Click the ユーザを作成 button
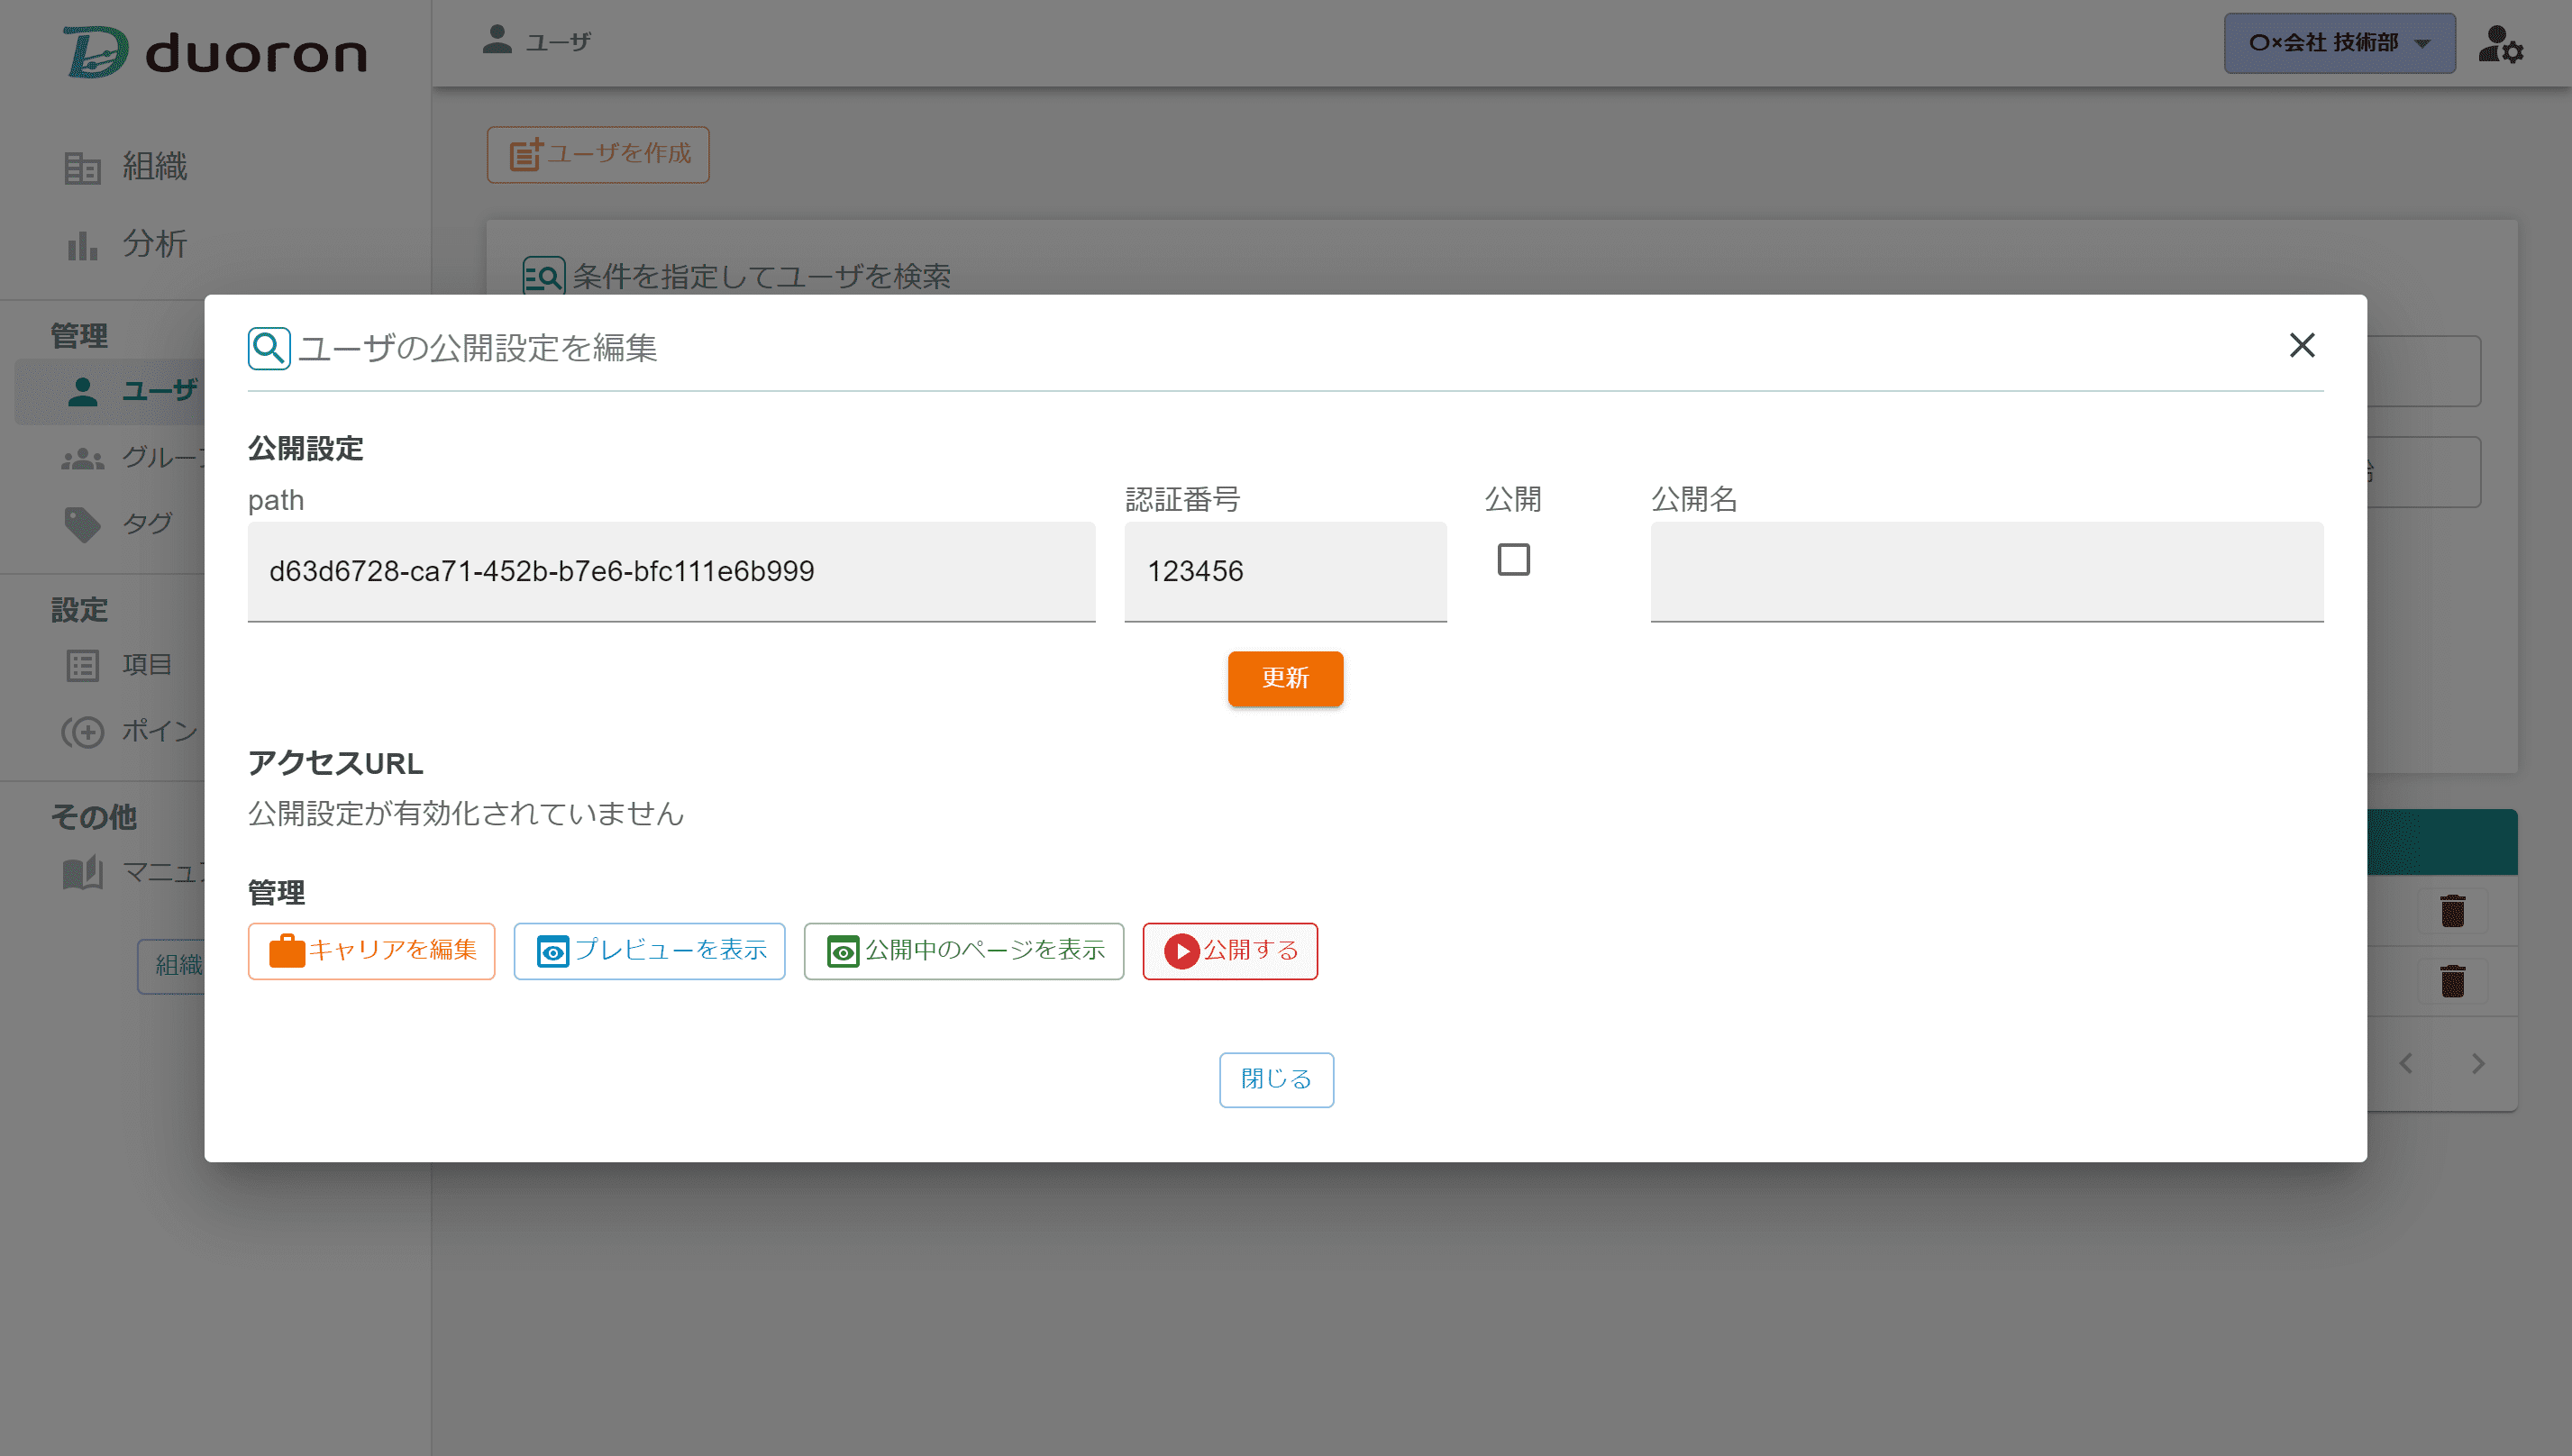2572x1456 pixels. point(598,154)
